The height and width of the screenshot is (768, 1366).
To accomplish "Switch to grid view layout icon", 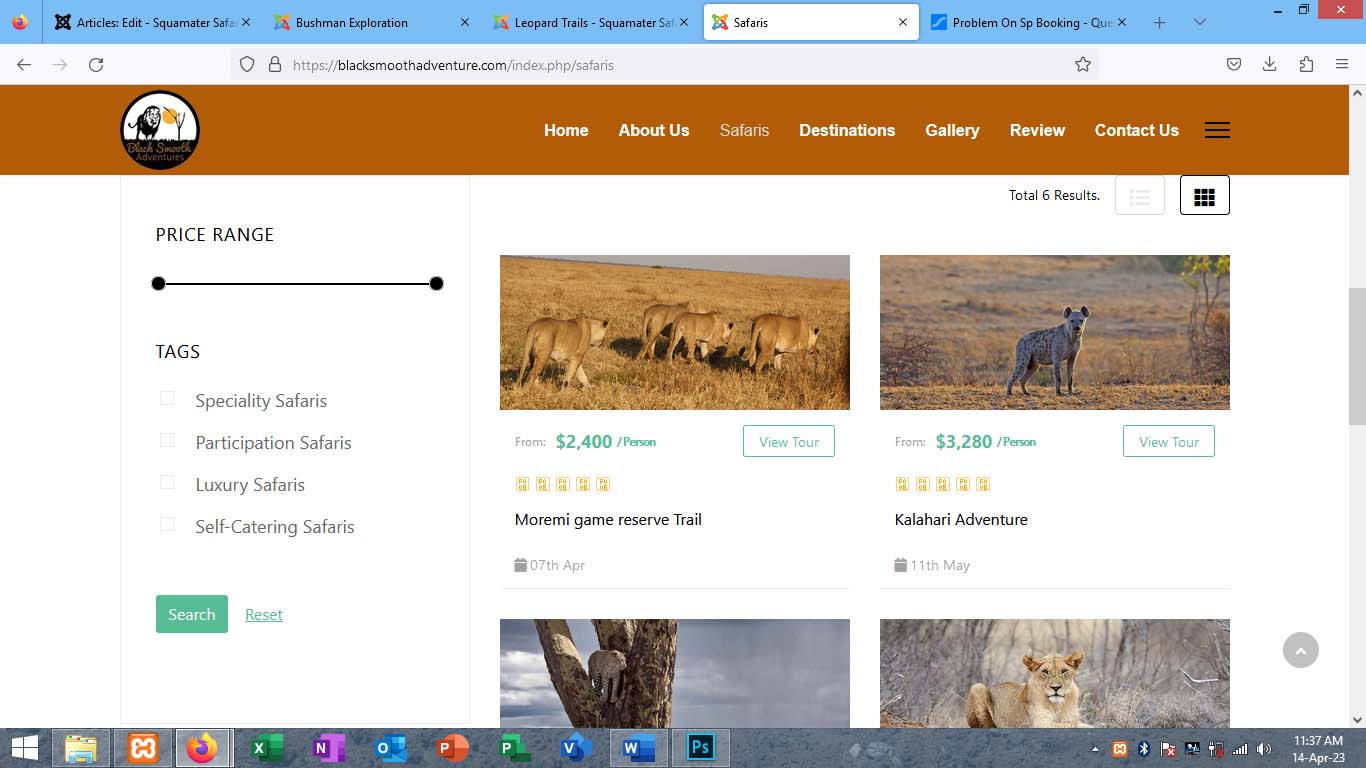I will 1204,196.
